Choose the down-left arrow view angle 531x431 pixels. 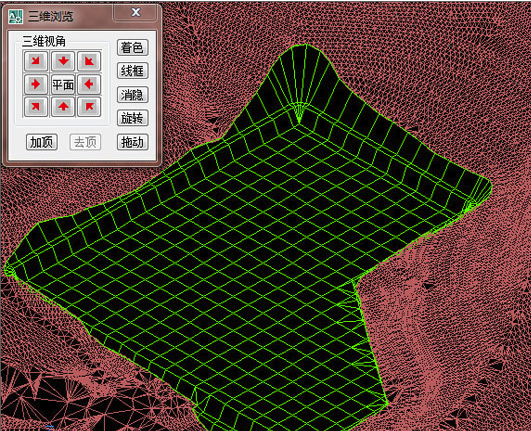[x=89, y=61]
